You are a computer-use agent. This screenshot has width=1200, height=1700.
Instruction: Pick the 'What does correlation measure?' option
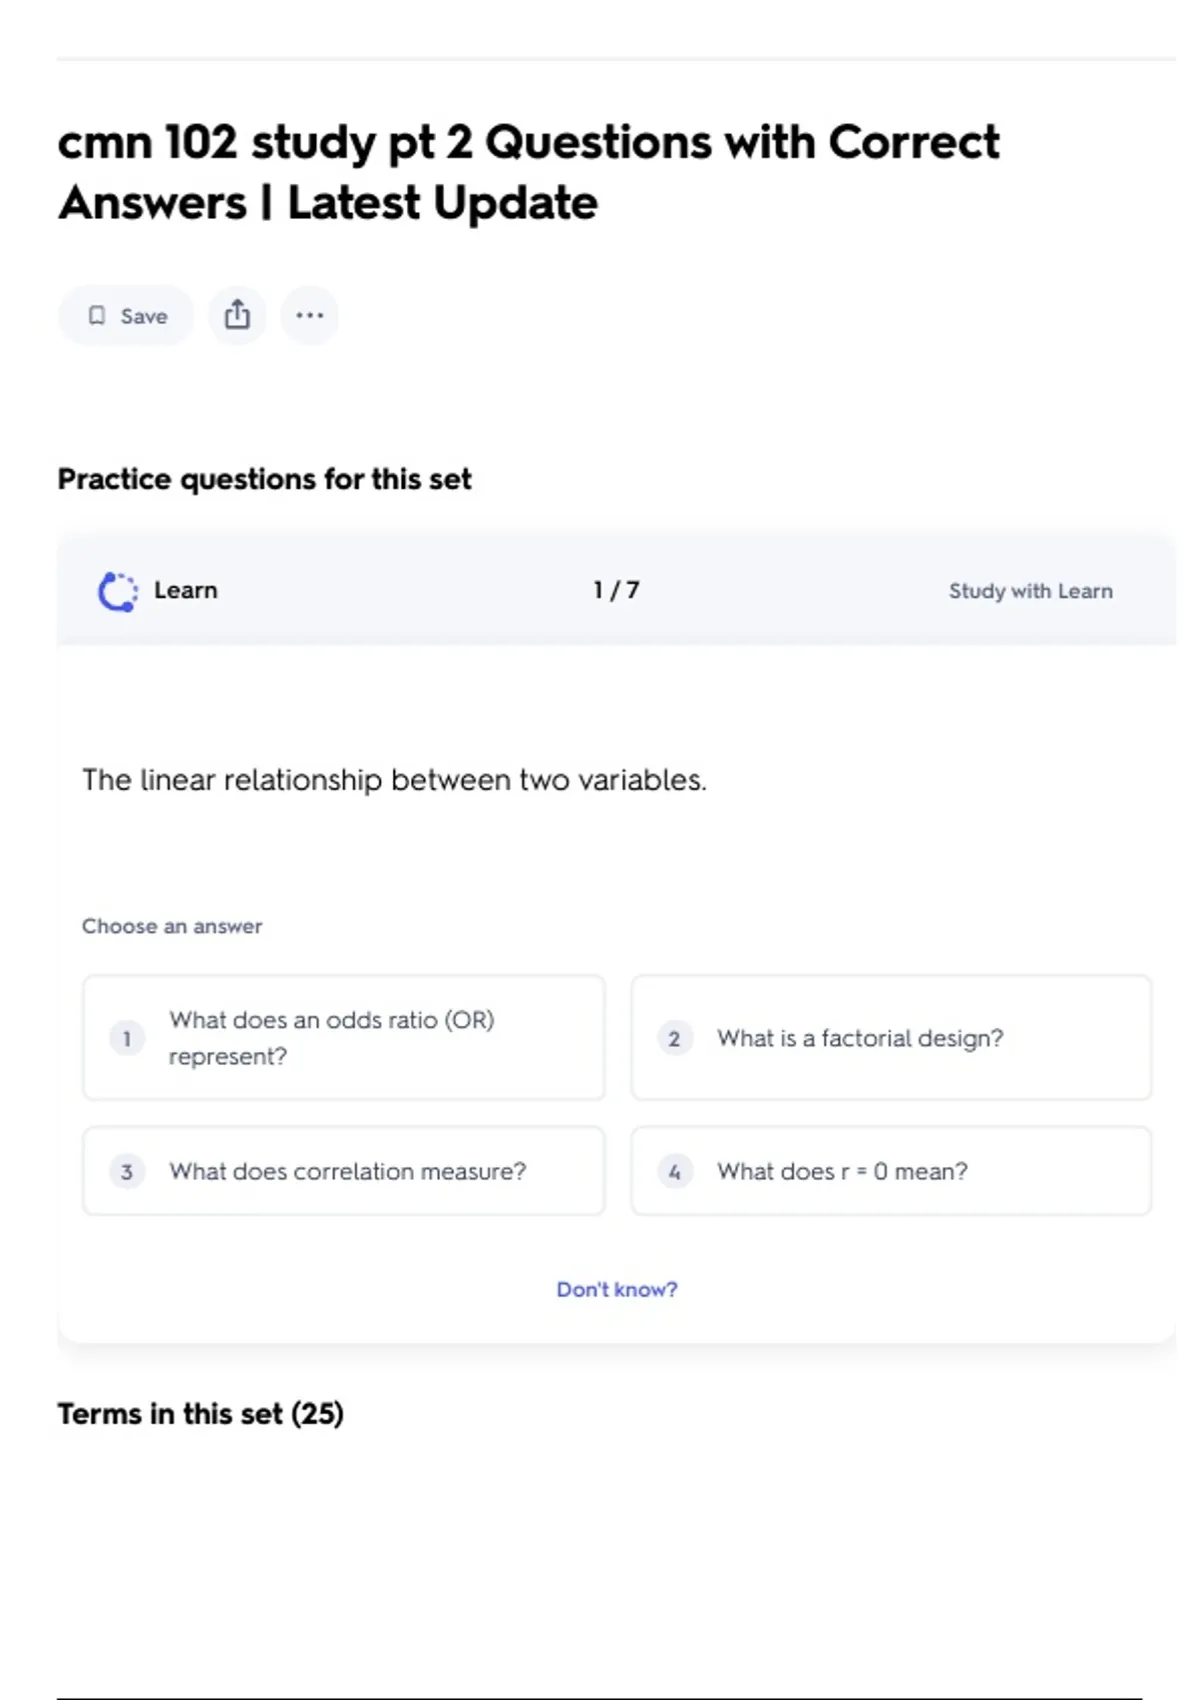tap(347, 1171)
